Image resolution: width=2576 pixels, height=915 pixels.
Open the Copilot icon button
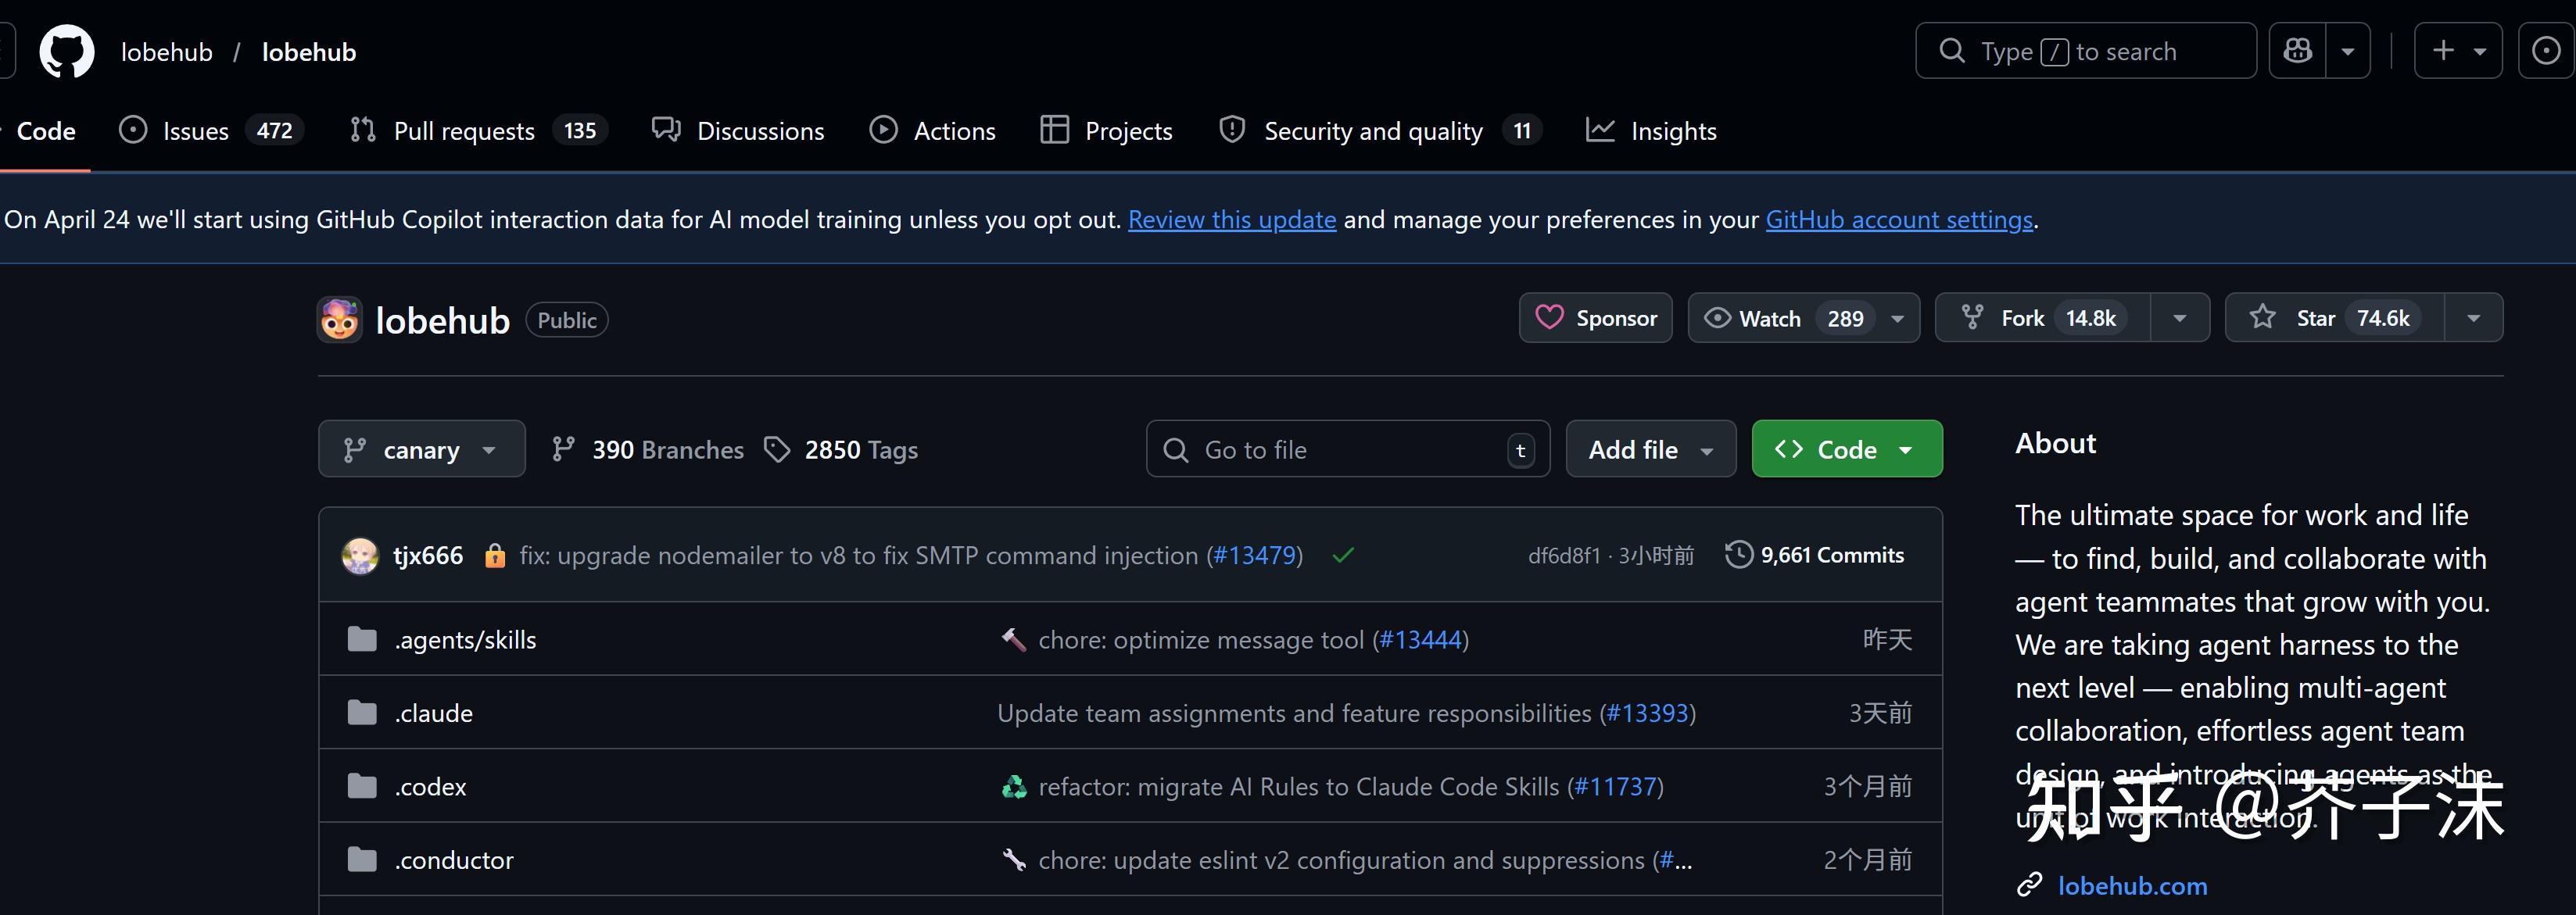point(2298,50)
